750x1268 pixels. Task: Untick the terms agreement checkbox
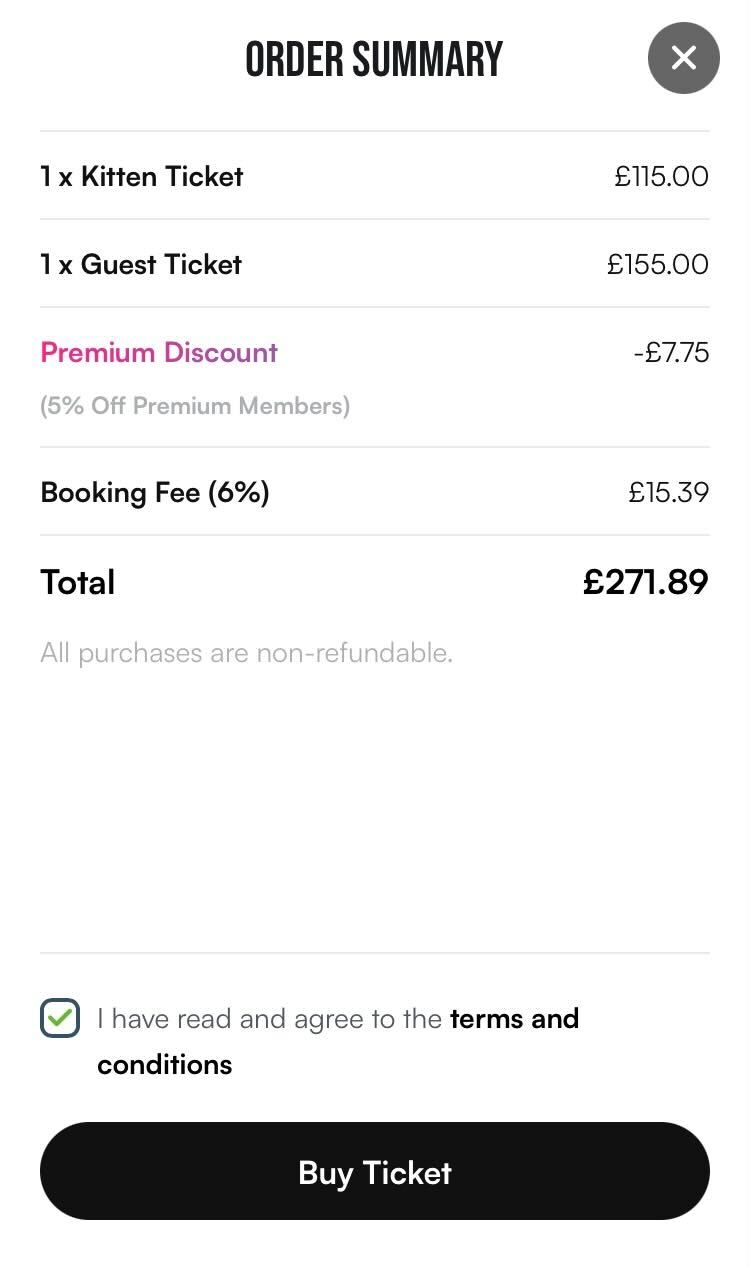pos(60,1018)
